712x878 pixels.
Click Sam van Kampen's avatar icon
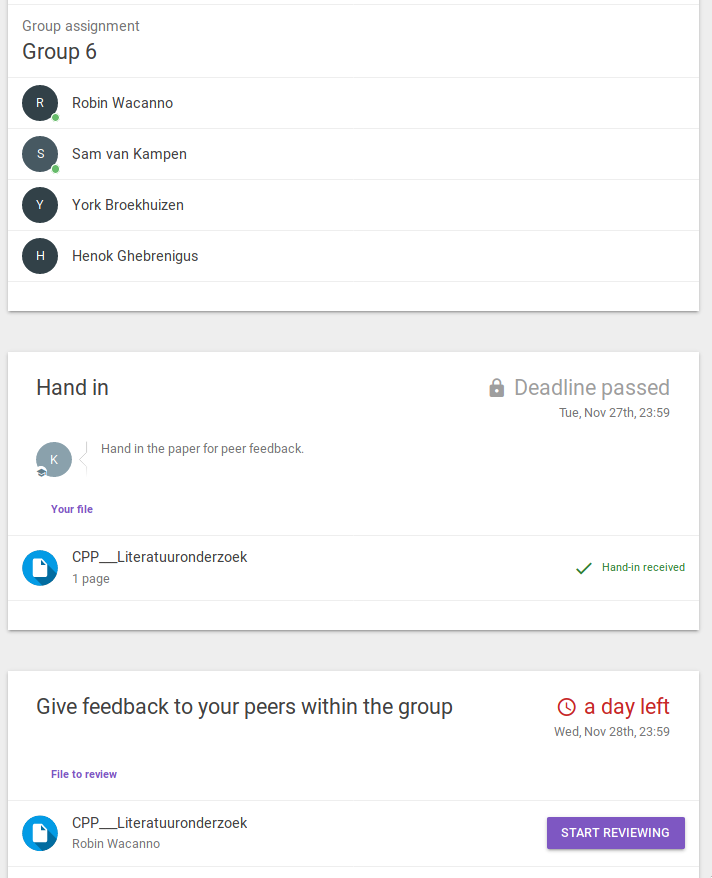coord(40,154)
